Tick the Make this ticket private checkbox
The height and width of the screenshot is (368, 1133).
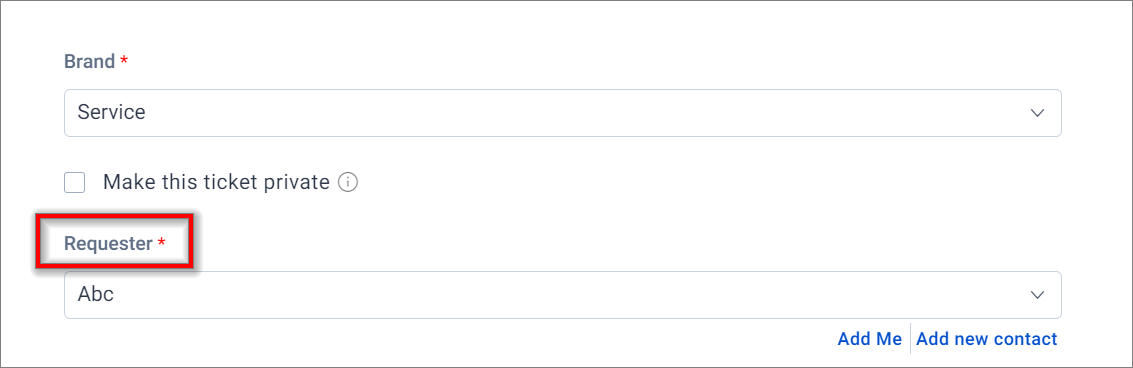click(74, 182)
